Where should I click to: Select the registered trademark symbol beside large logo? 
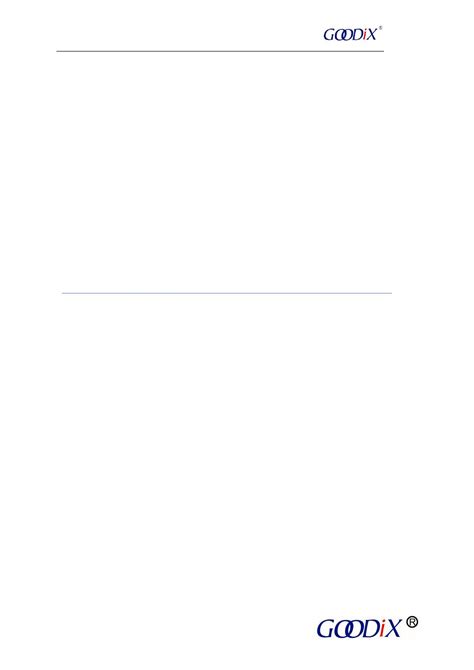click(x=412, y=622)
